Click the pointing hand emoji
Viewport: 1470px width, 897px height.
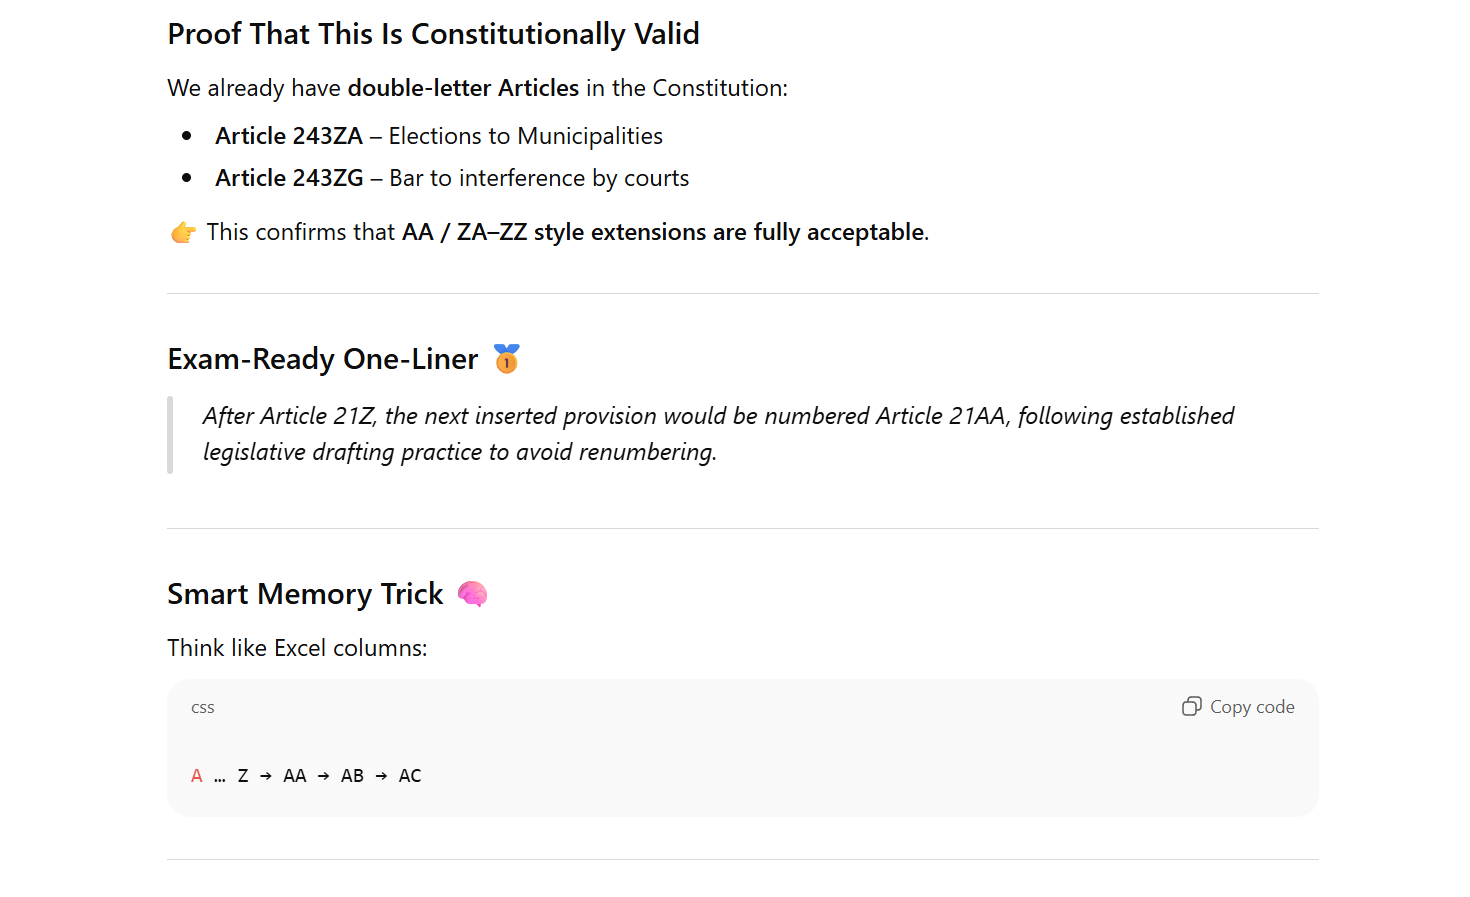click(x=183, y=233)
